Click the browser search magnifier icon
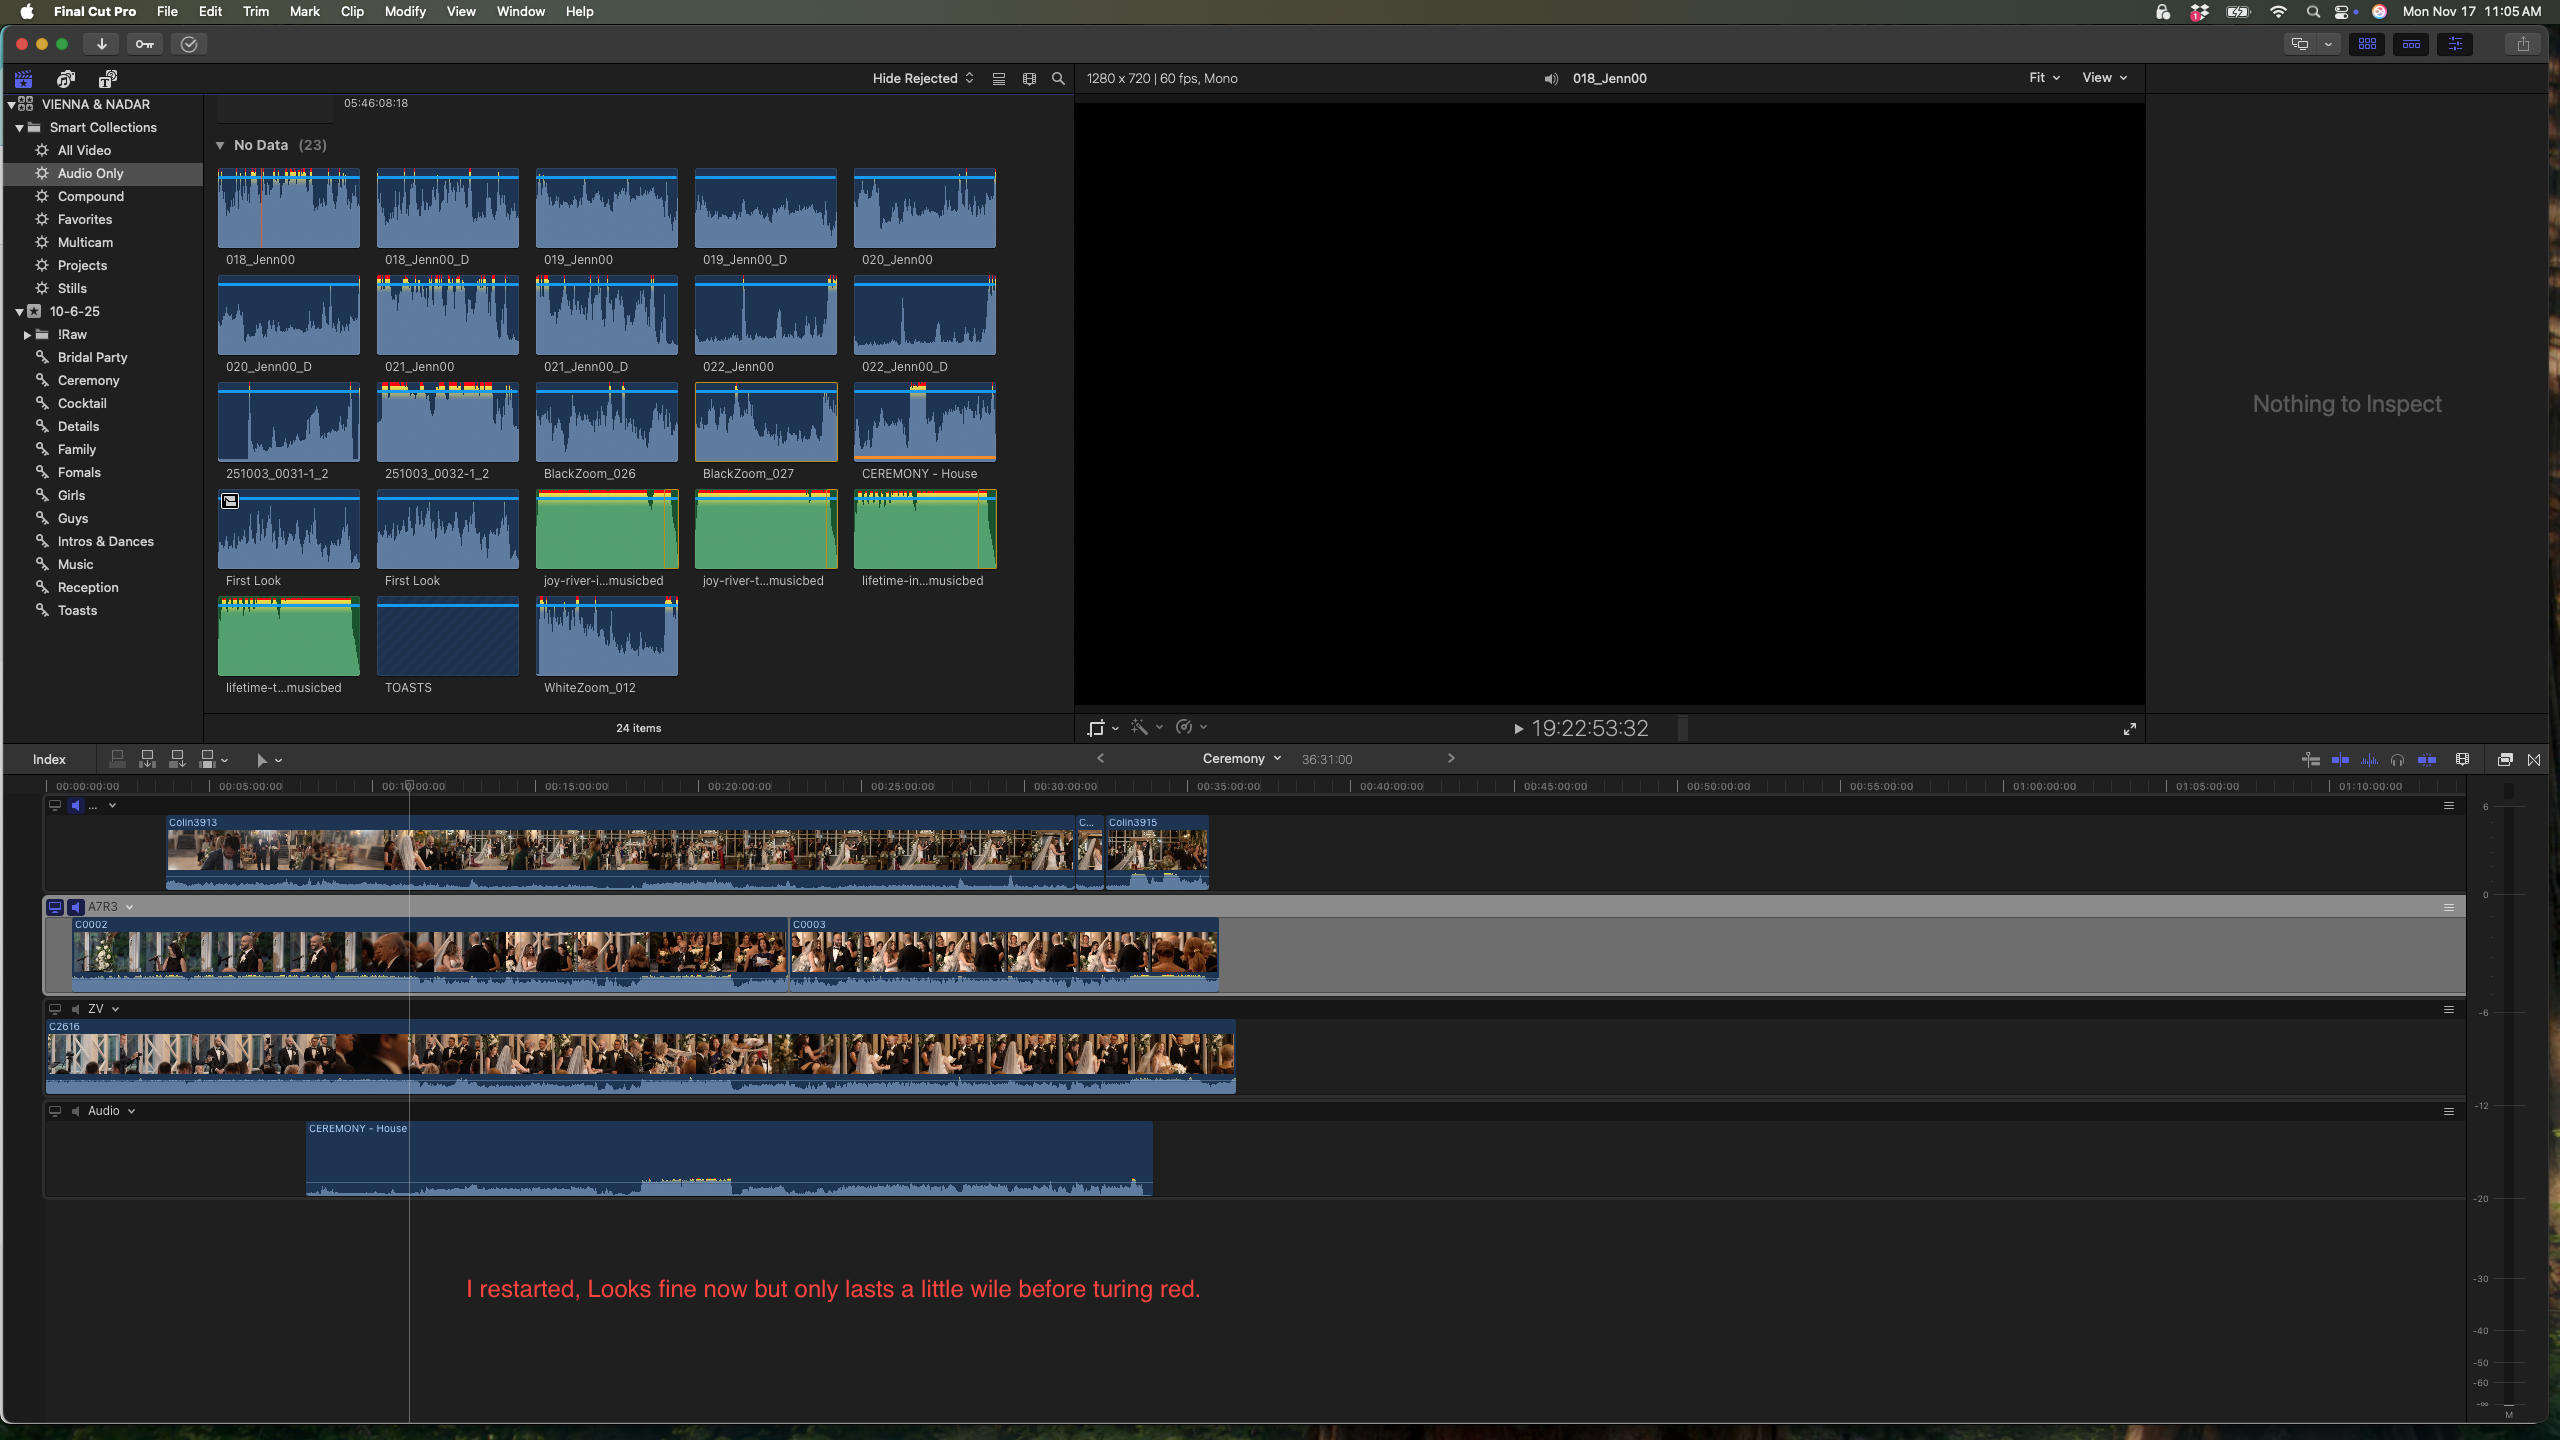The height and width of the screenshot is (1440, 2560). (1058, 79)
